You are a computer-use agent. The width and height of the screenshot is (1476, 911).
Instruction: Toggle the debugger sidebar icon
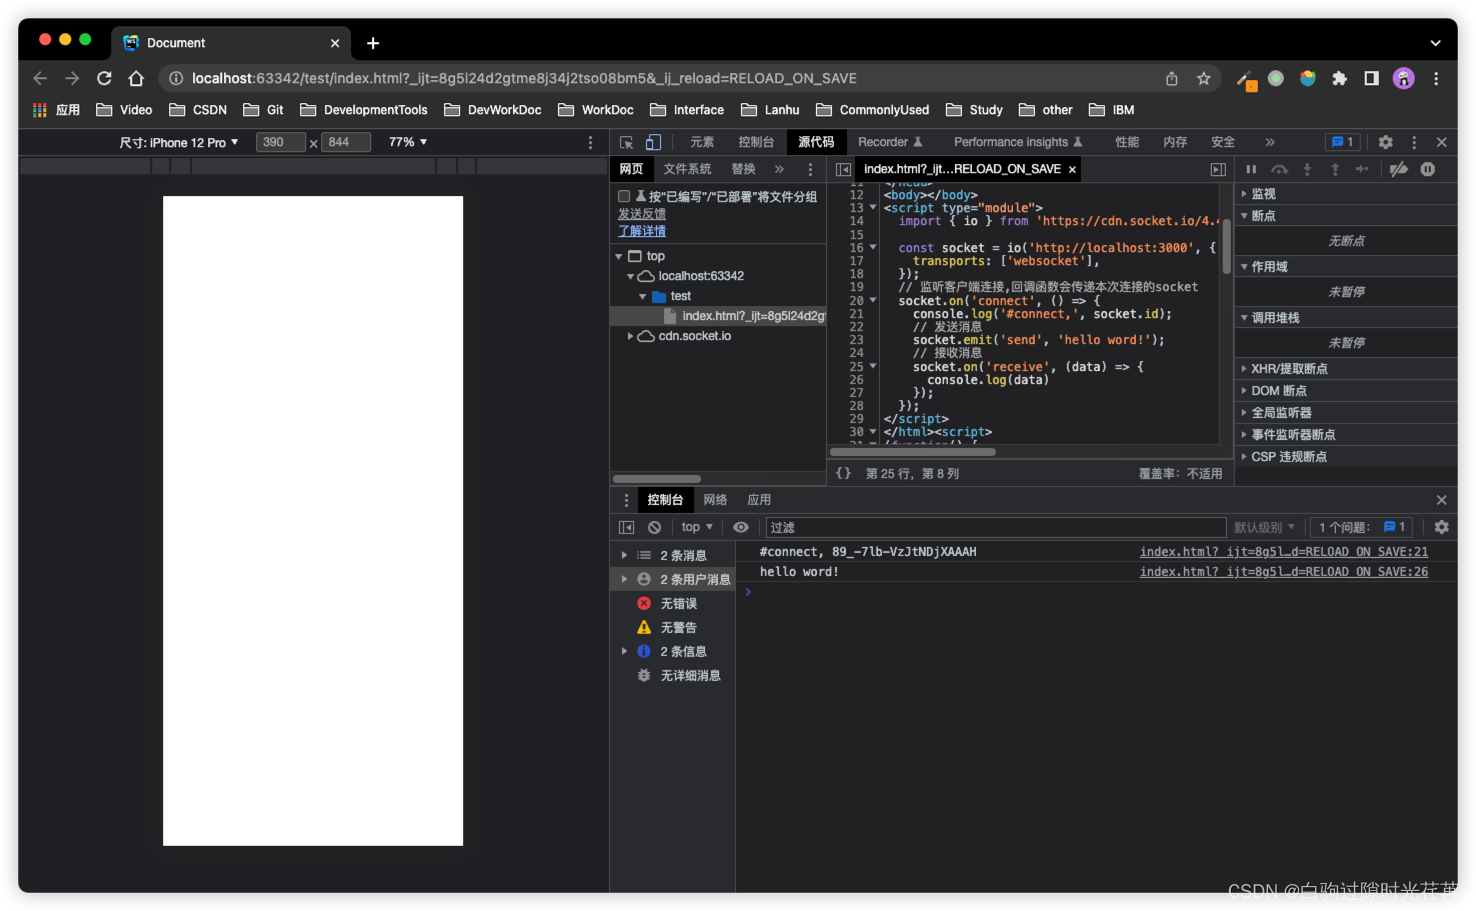[1218, 169]
